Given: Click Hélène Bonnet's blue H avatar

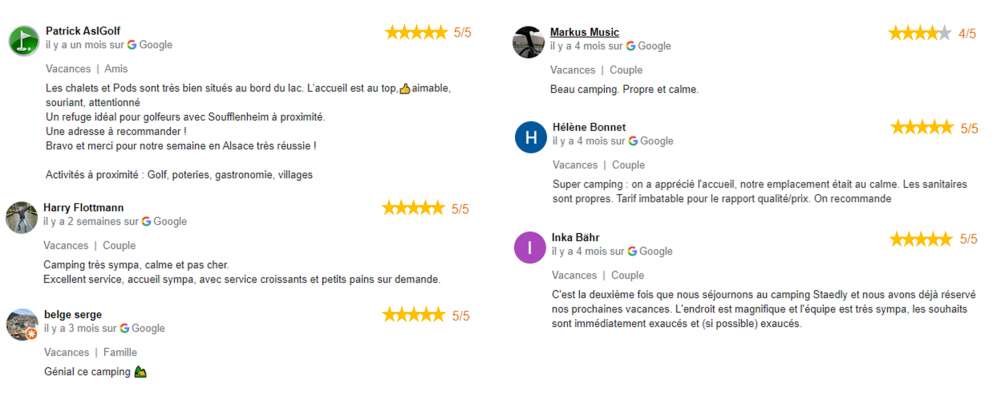Looking at the screenshot, I should point(530,137).
